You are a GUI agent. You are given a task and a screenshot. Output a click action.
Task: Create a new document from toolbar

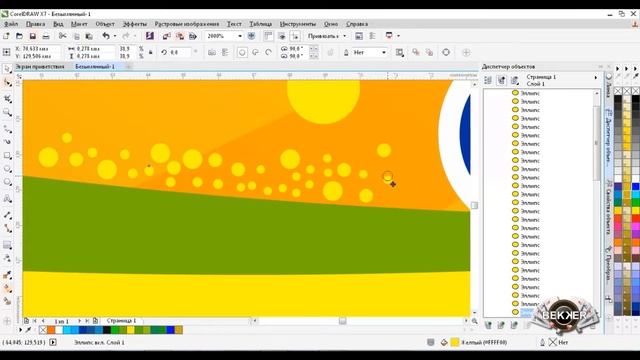click(x=6, y=36)
